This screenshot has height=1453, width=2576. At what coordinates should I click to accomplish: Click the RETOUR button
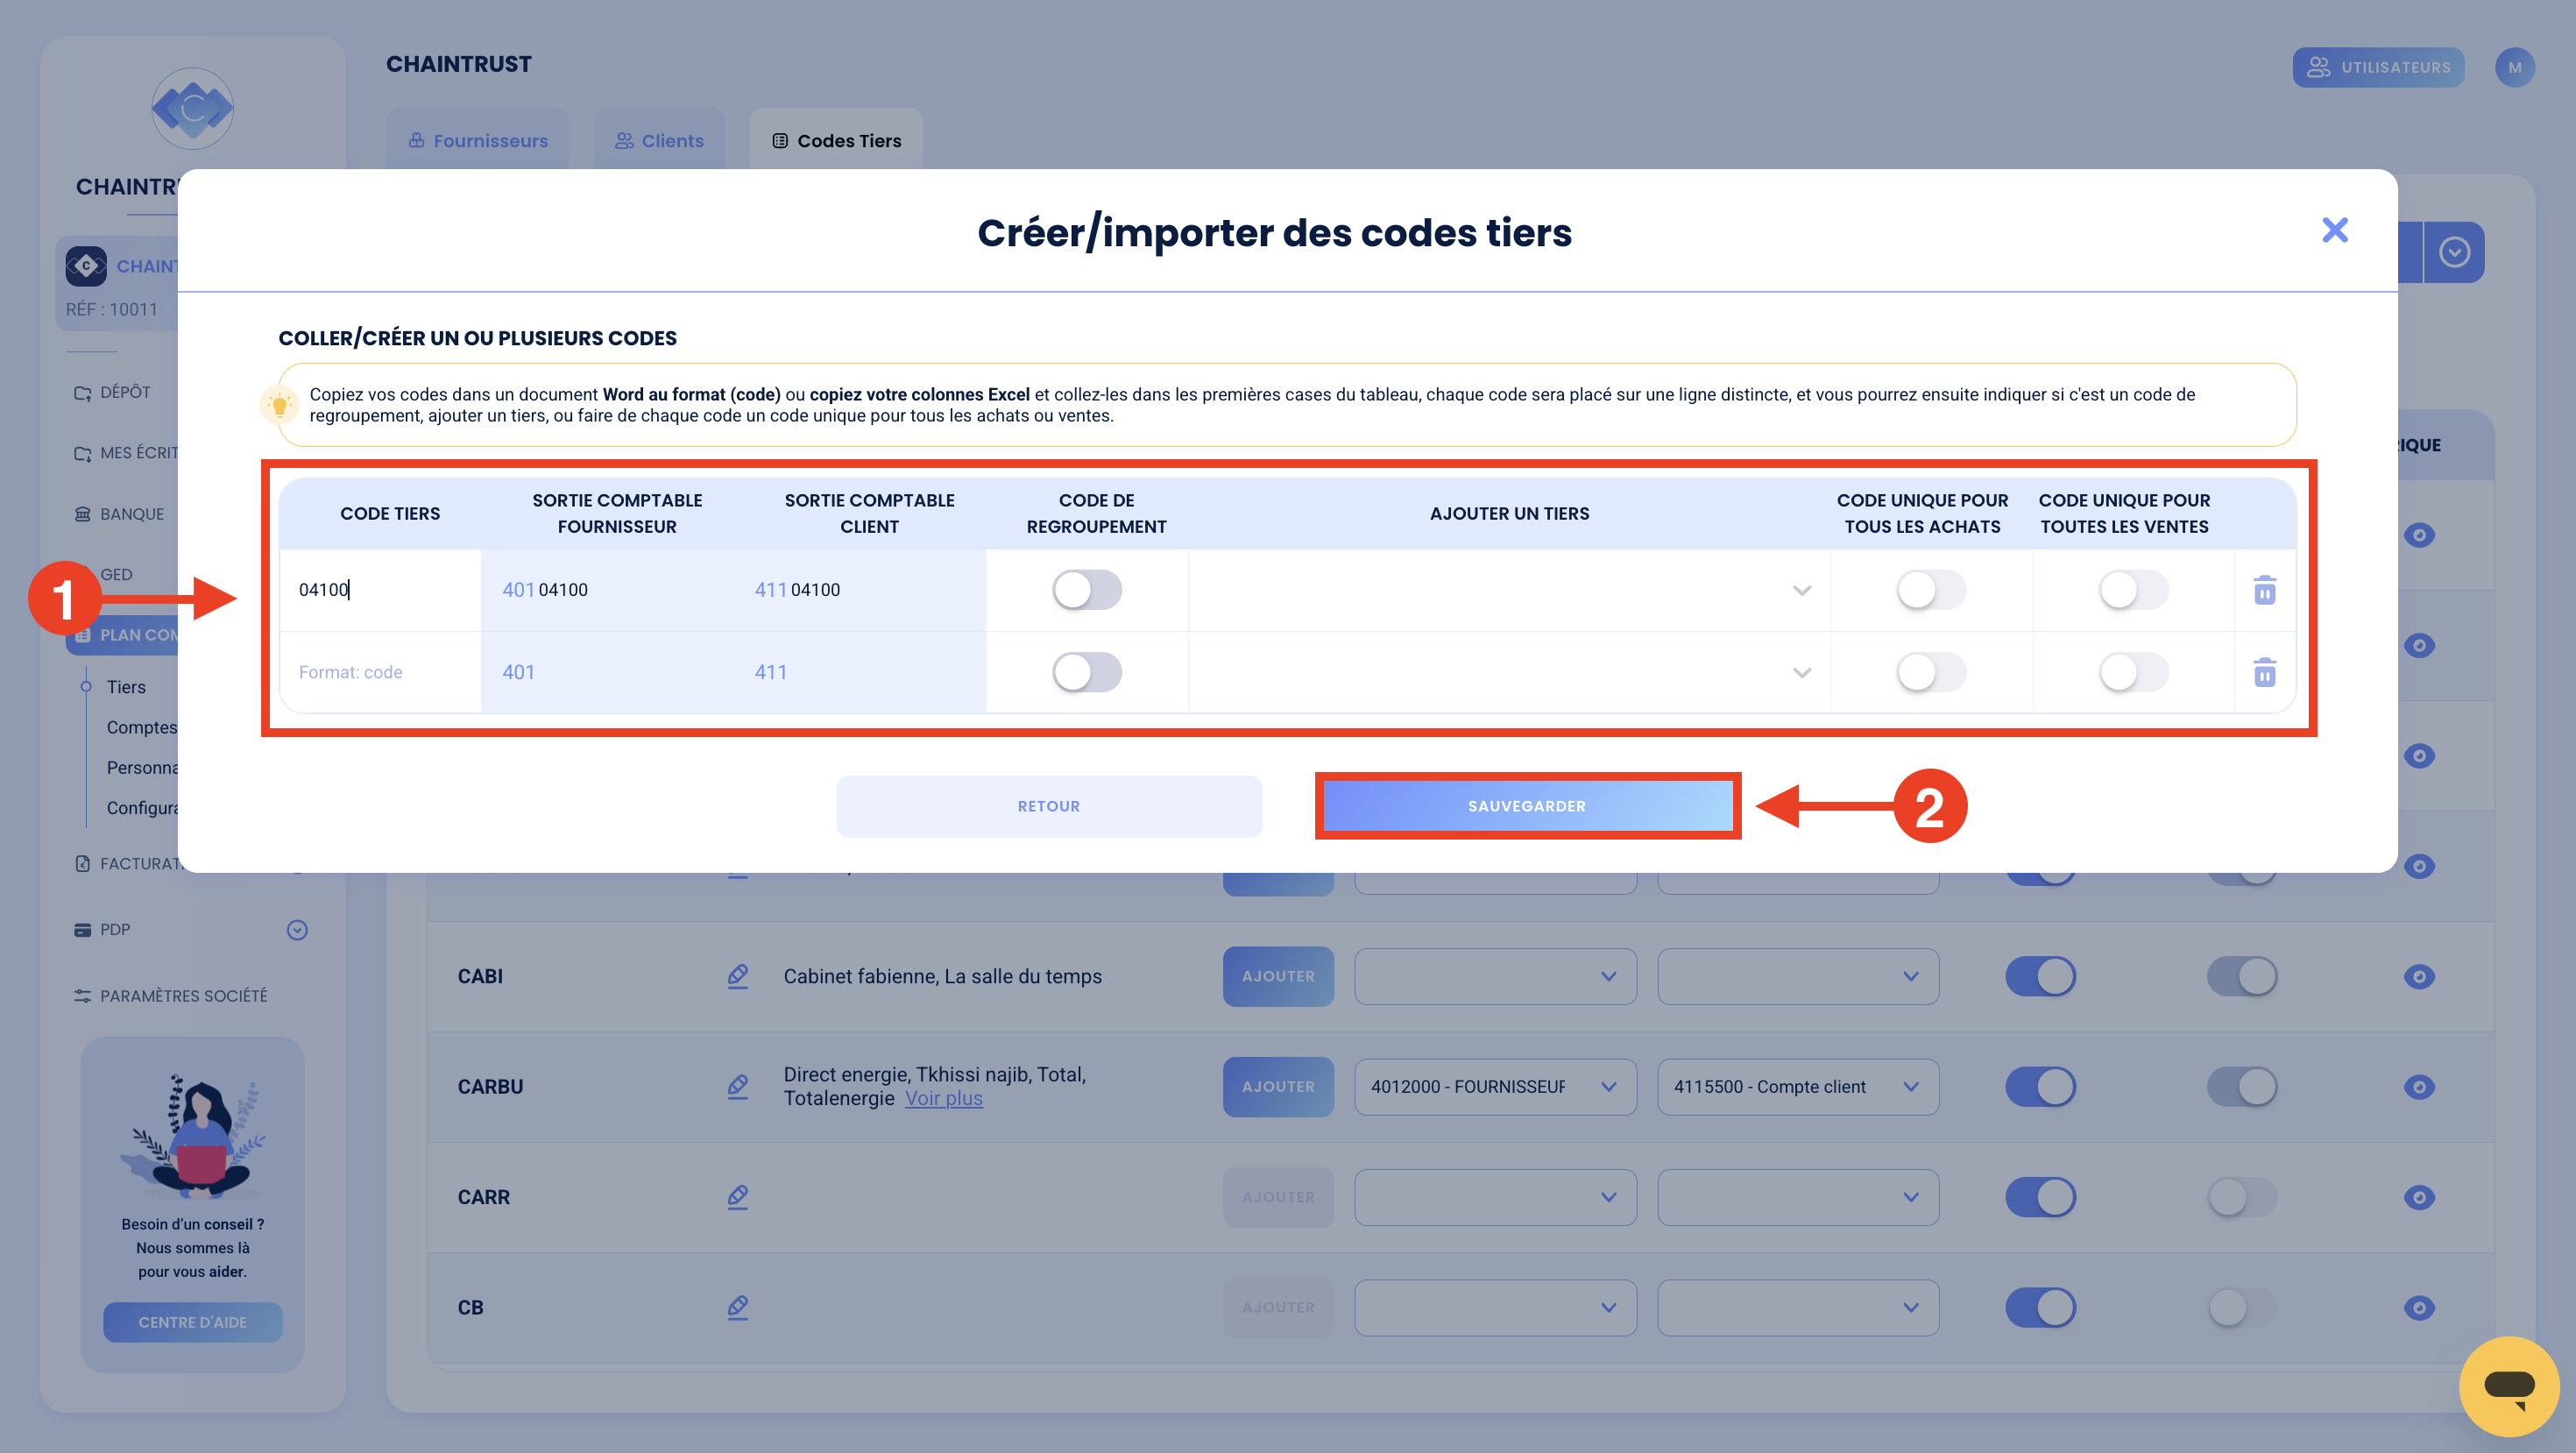[1048, 805]
